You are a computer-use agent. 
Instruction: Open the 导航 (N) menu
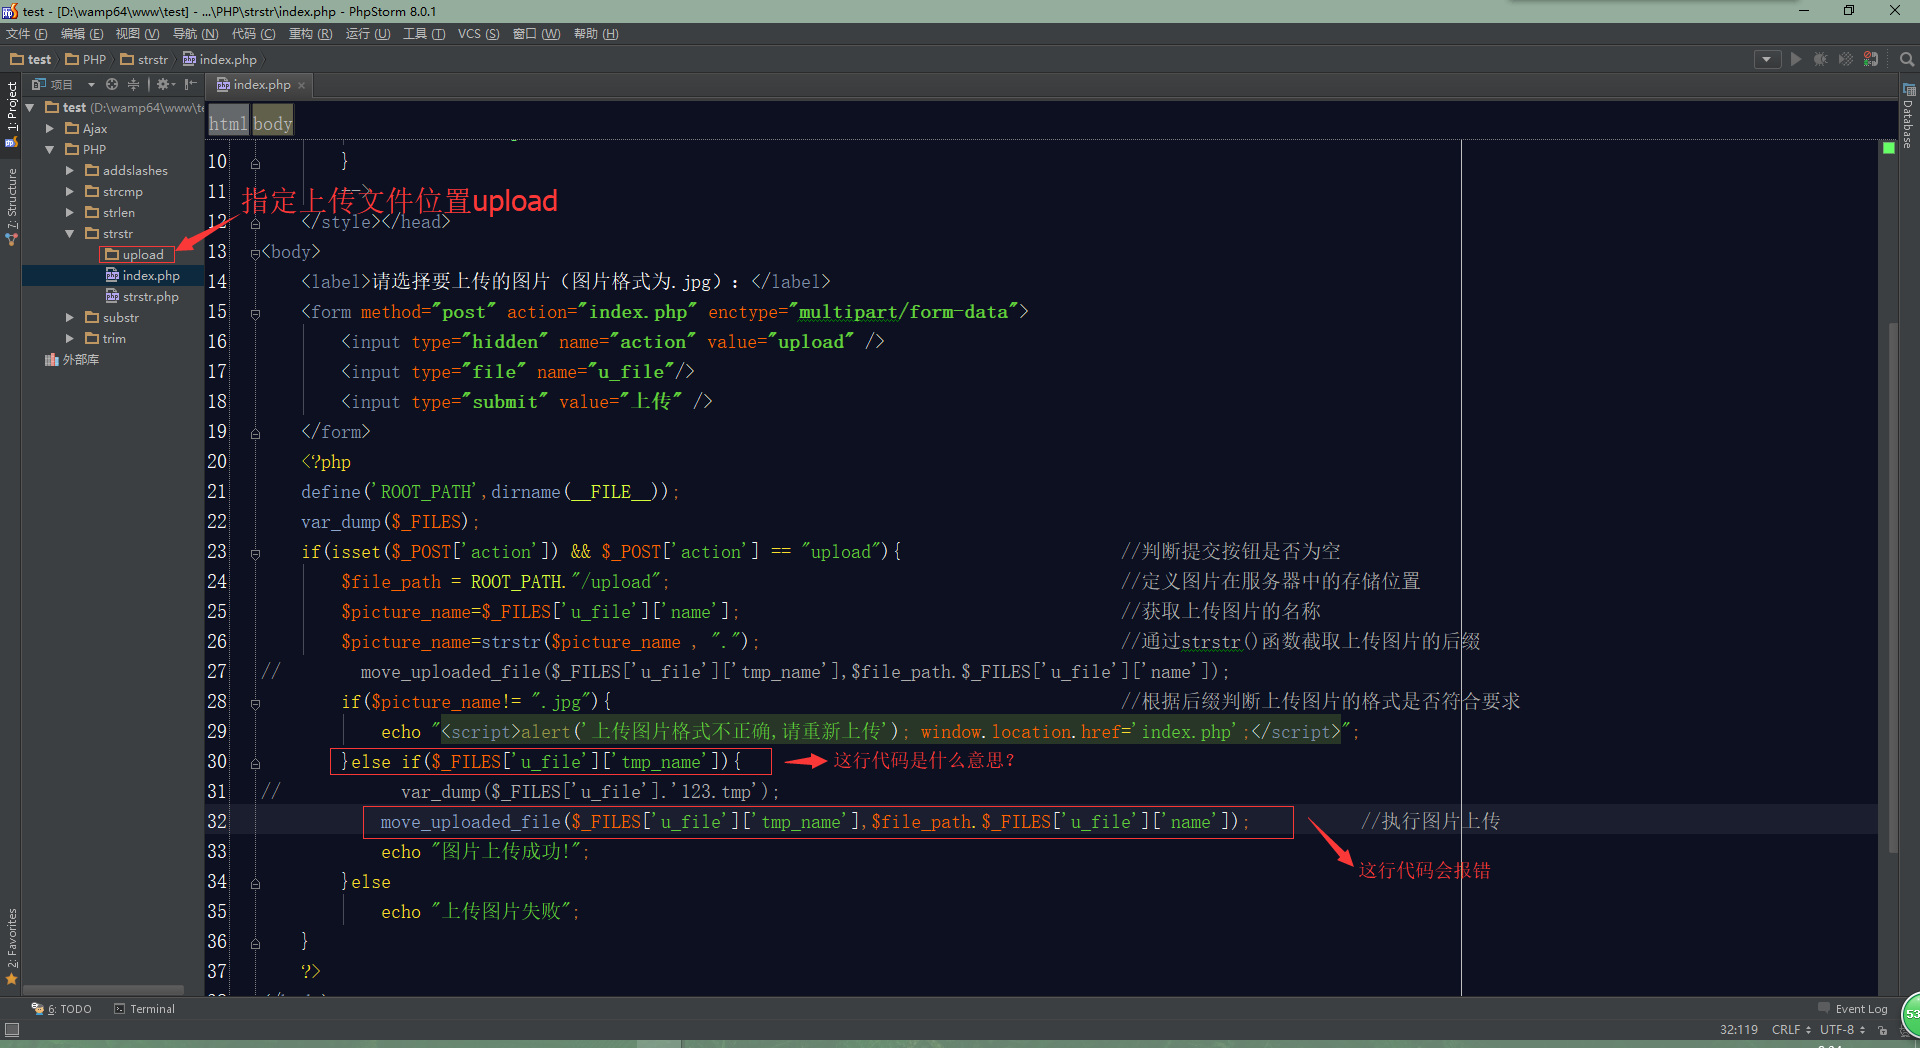point(195,34)
